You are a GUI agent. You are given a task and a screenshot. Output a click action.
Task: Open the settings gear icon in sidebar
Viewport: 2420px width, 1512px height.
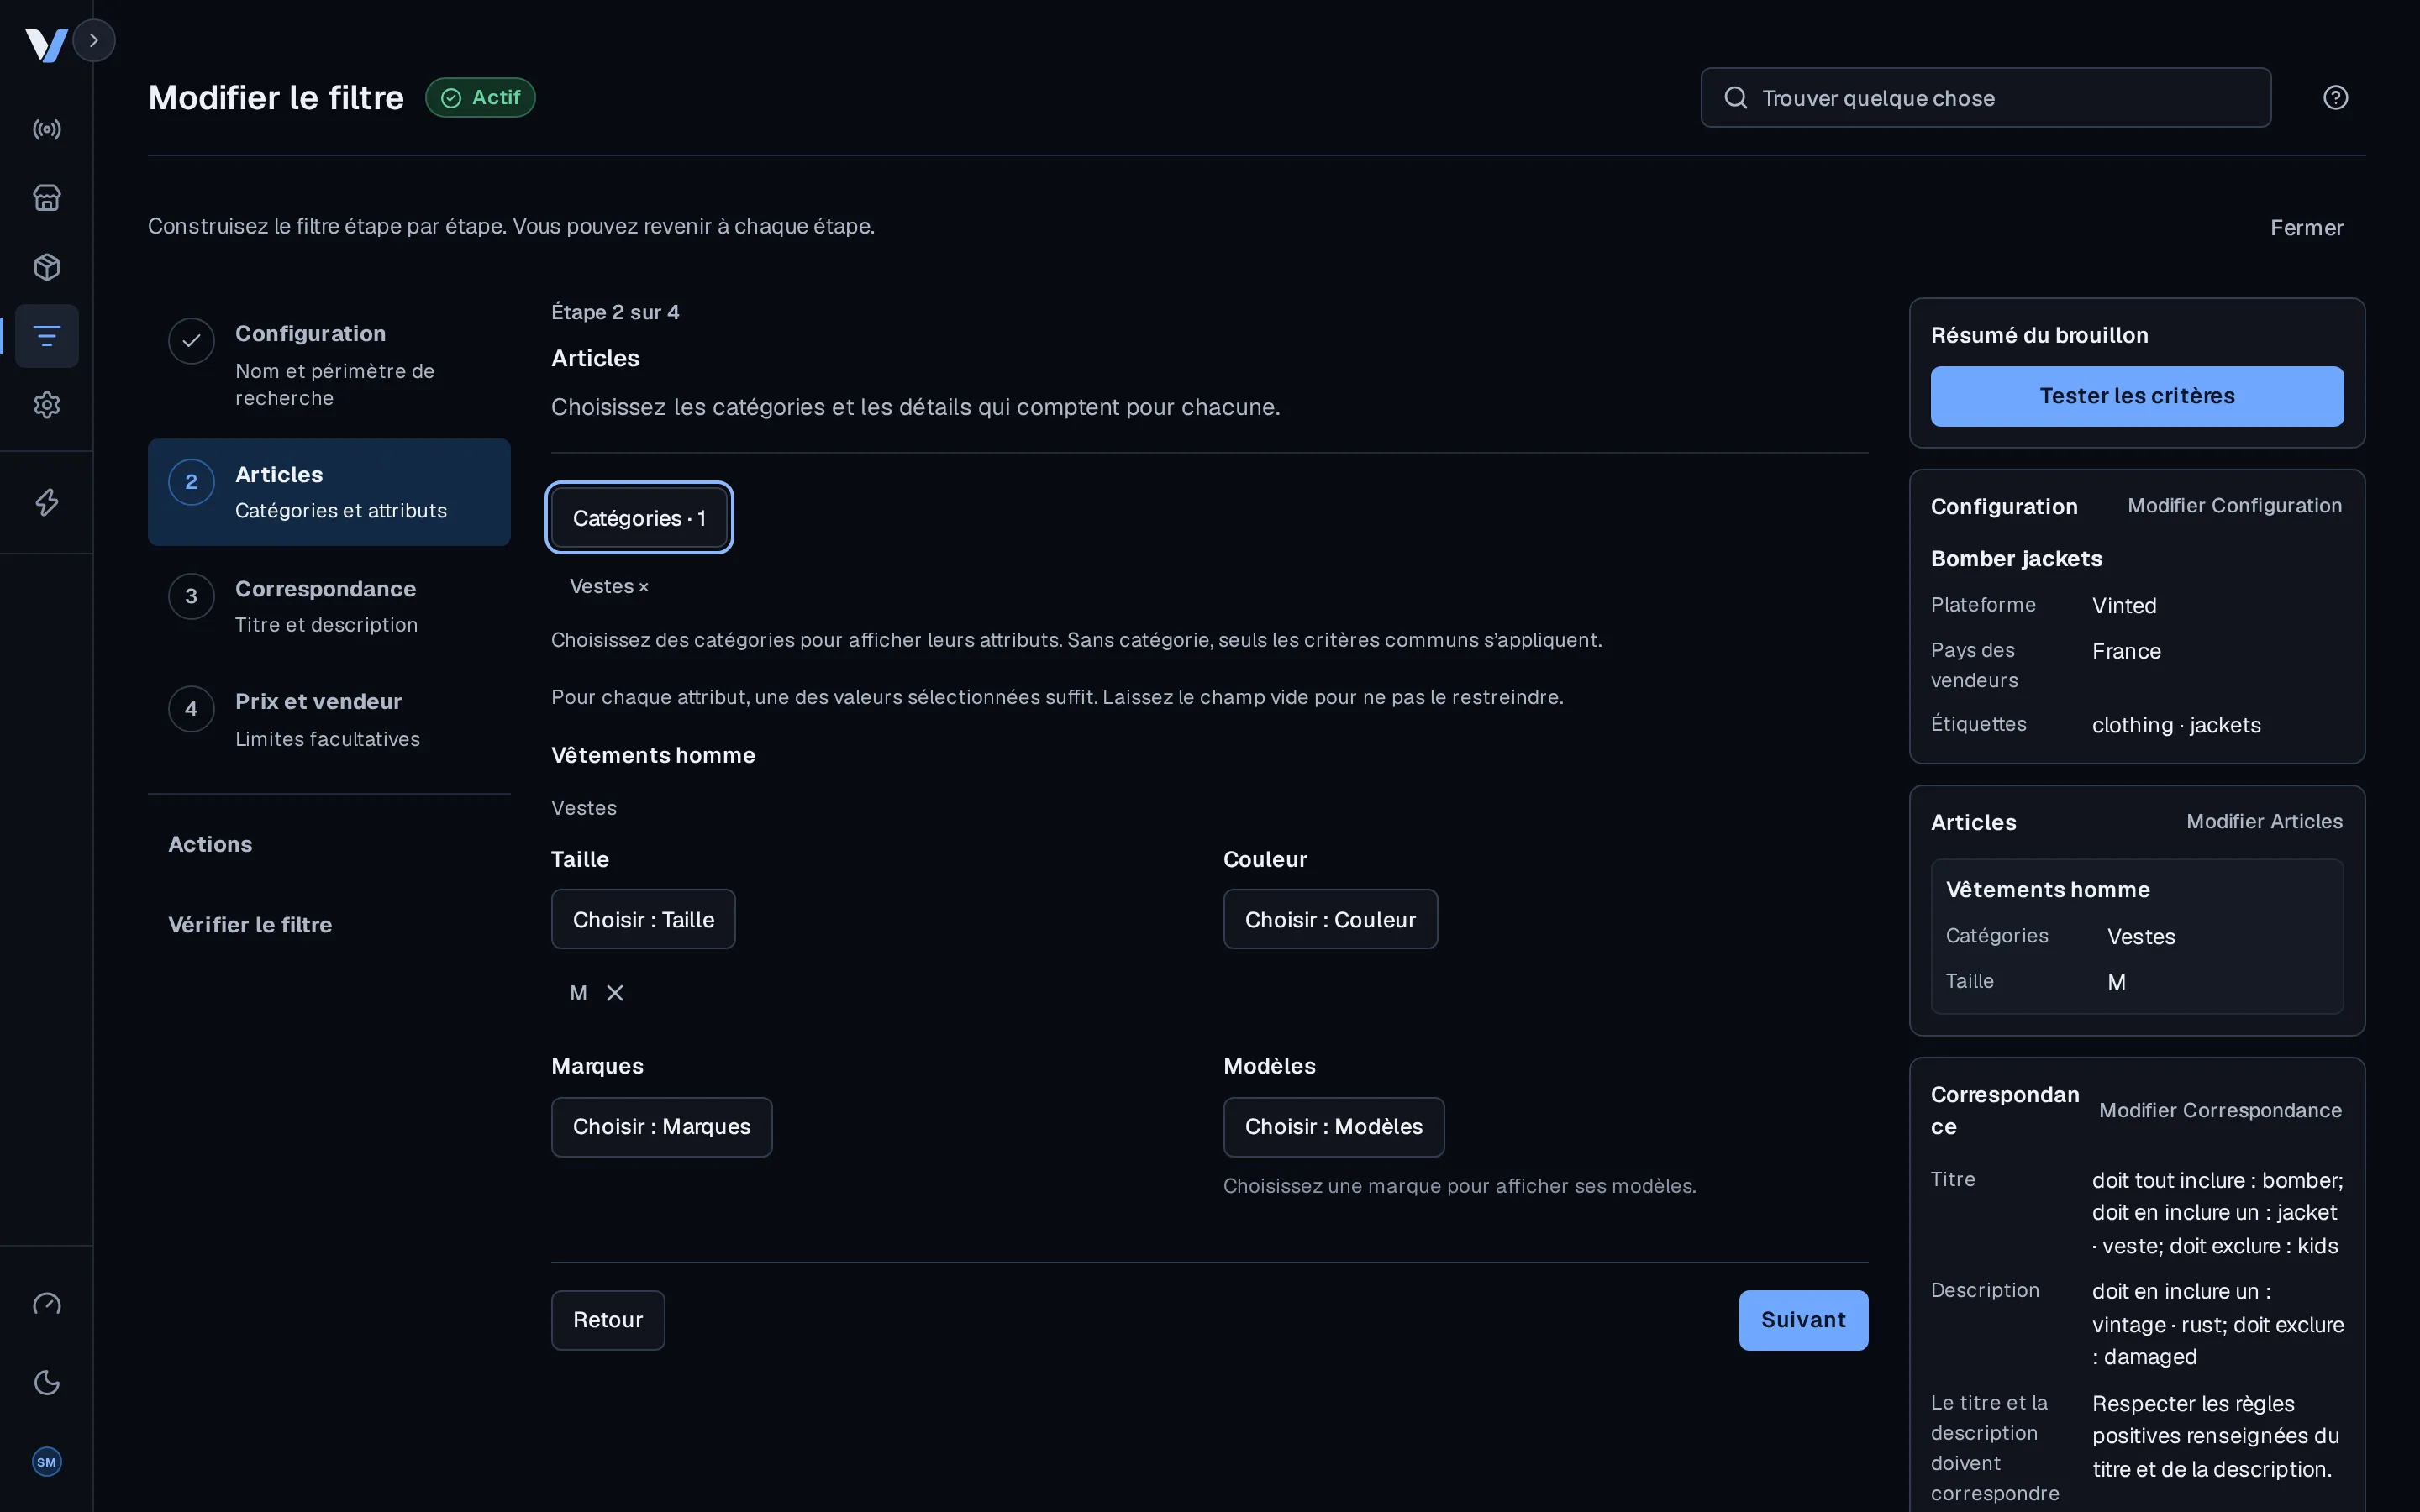(47, 405)
